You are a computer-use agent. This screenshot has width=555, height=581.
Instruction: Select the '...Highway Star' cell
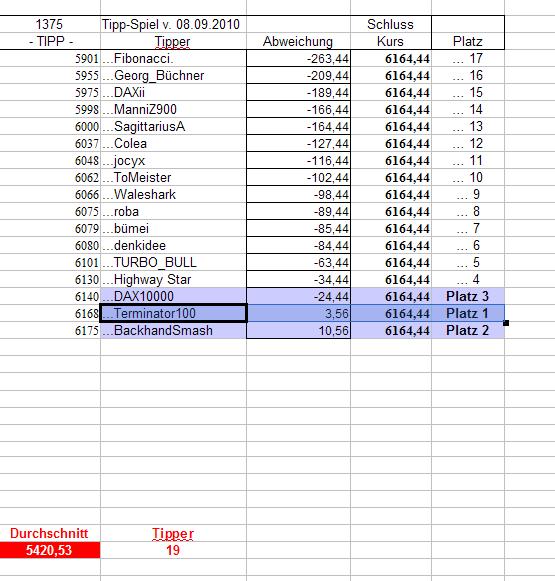click(x=173, y=280)
